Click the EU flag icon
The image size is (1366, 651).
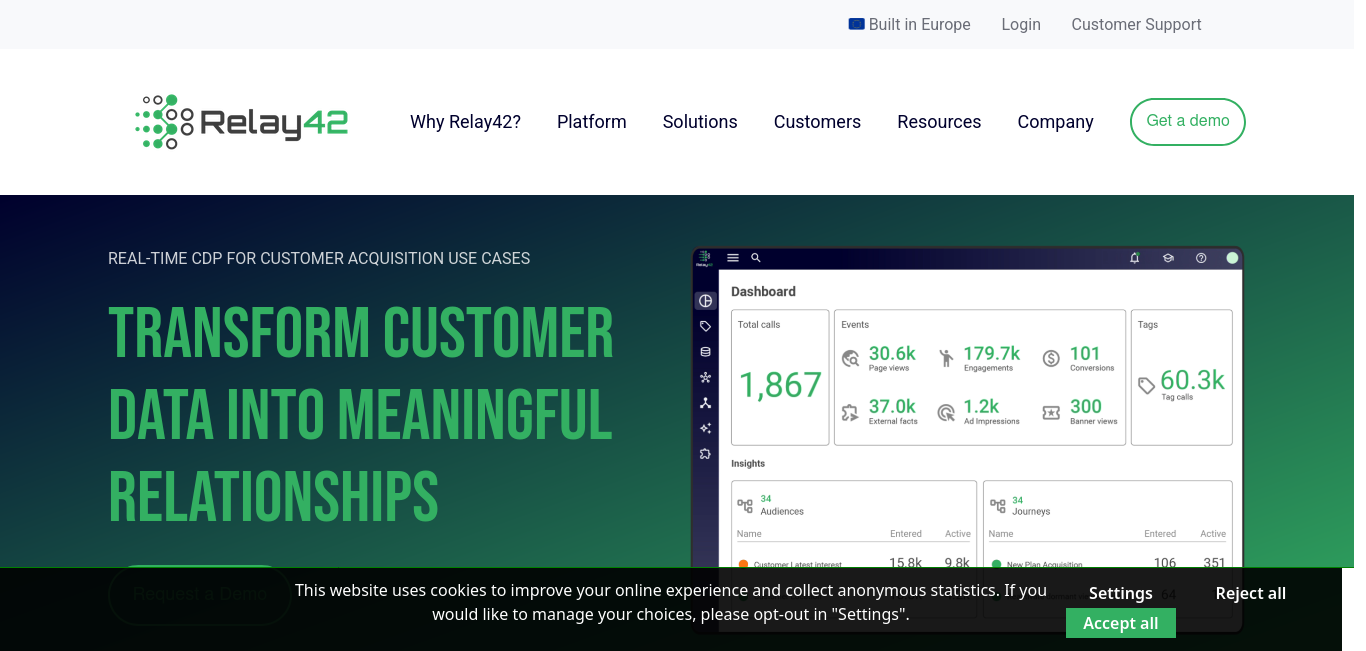pyautogui.click(x=856, y=24)
